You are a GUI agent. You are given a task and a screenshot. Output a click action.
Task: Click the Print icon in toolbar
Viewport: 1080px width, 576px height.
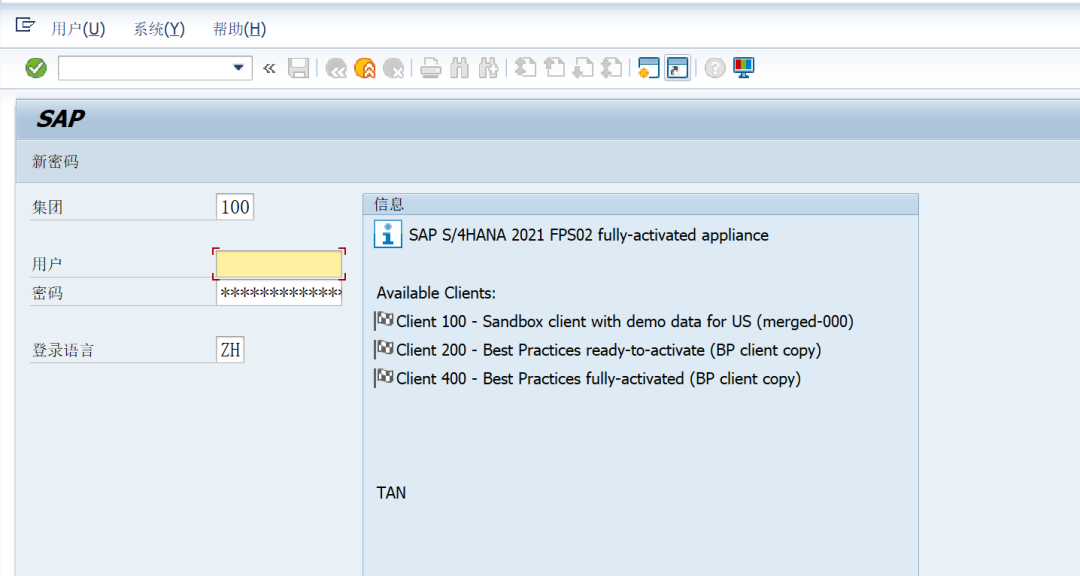click(430, 68)
